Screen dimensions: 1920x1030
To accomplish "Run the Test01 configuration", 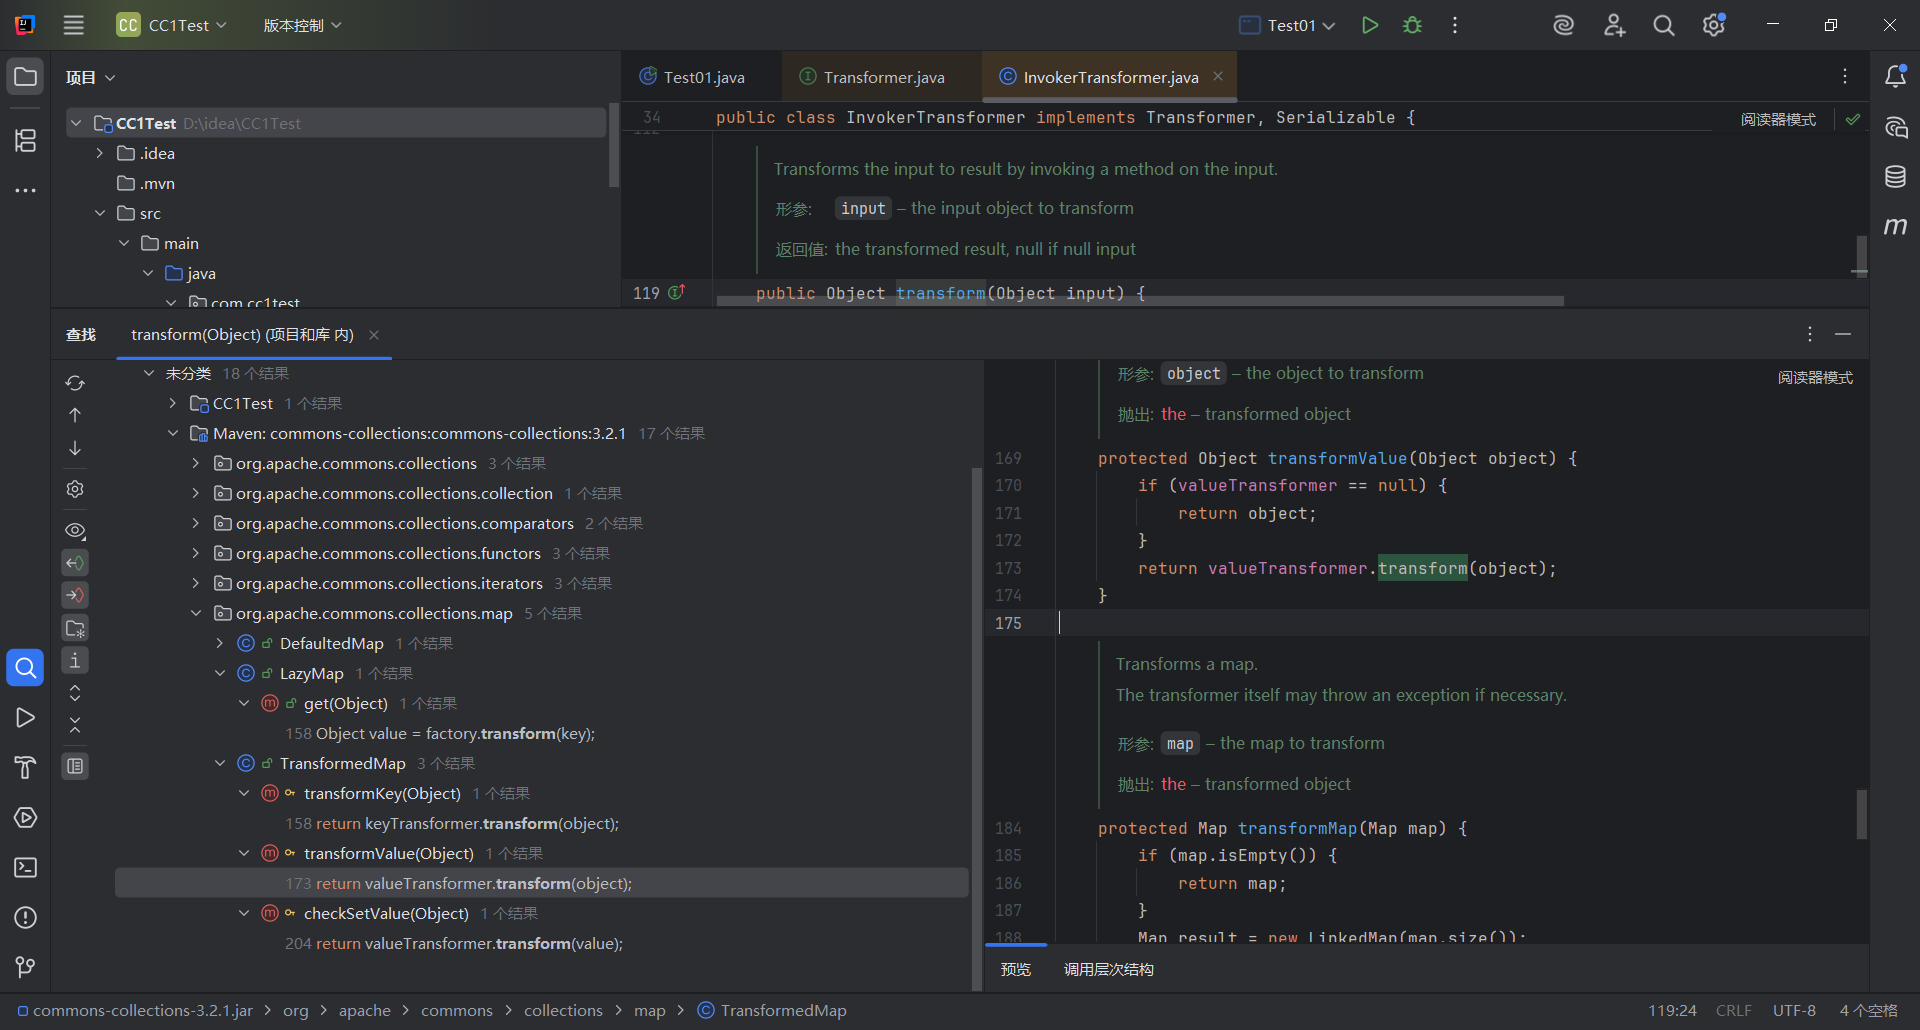I will coord(1370,25).
